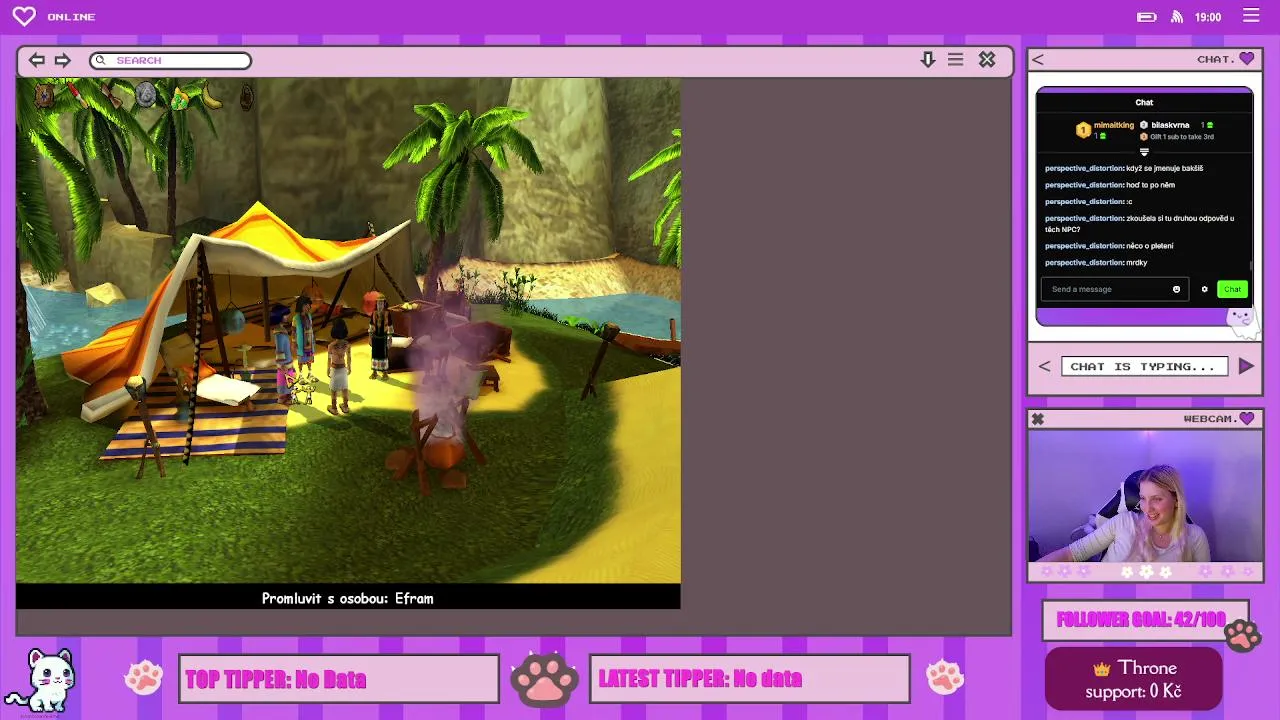Click the webcam video feed
The height and width of the screenshot is (720, 1280).
point(1145,496)
